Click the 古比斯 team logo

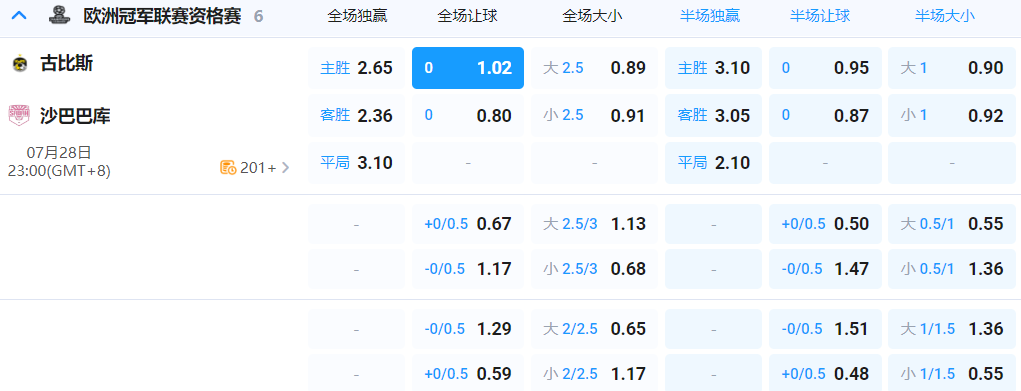coord(20,64)
